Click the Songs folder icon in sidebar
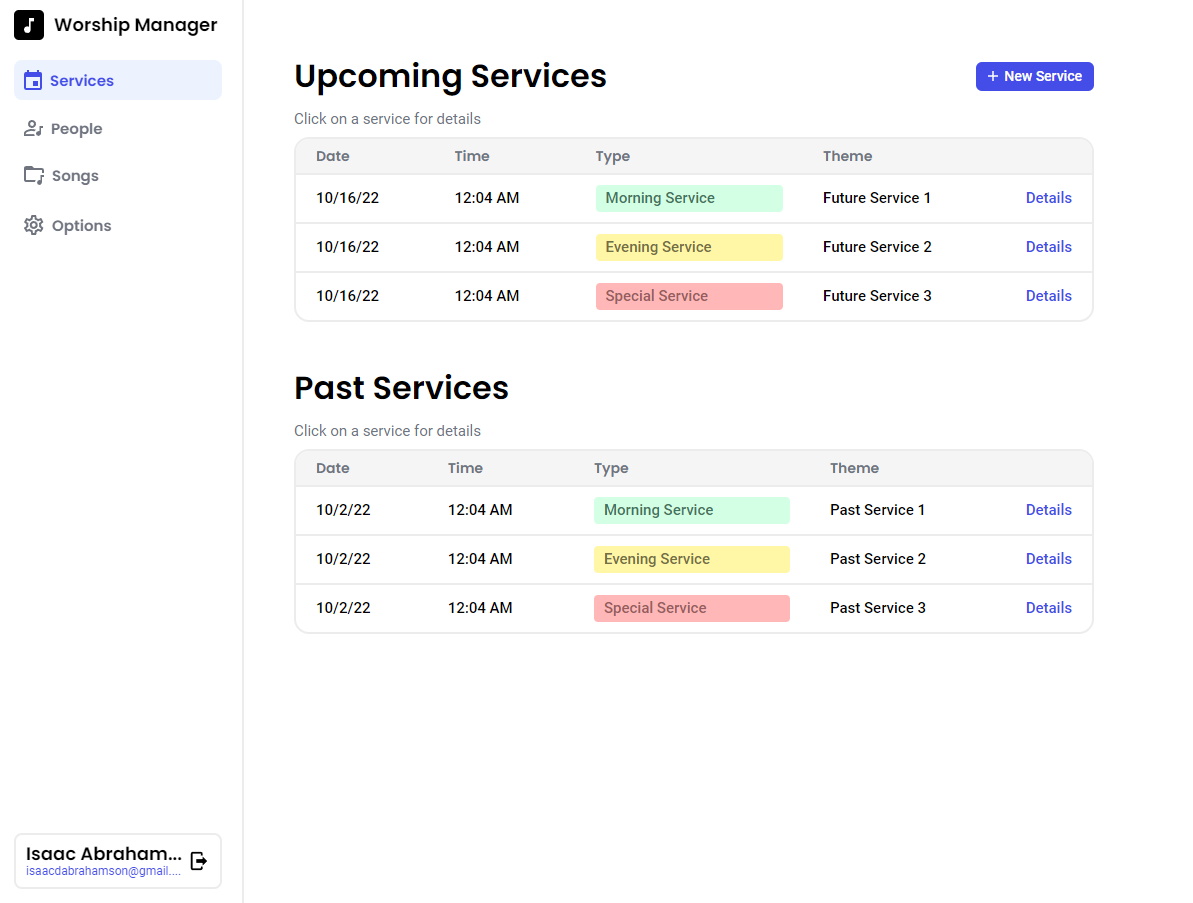1193x903 pixels. pos(34,176)
